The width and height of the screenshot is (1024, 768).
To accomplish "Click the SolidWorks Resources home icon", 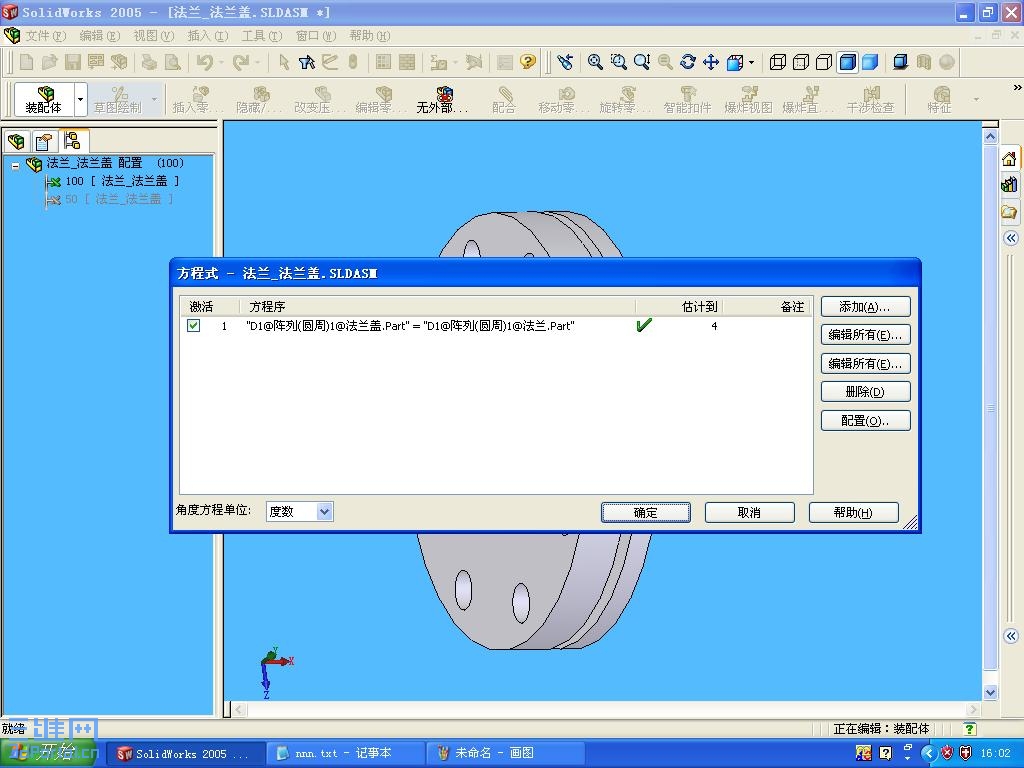I will click(x=1010, y=158).
